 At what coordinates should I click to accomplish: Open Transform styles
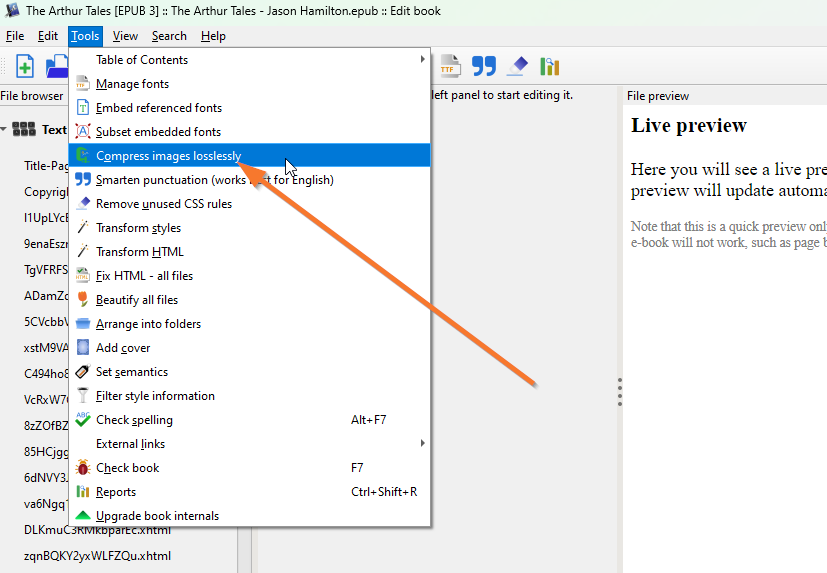249,228
